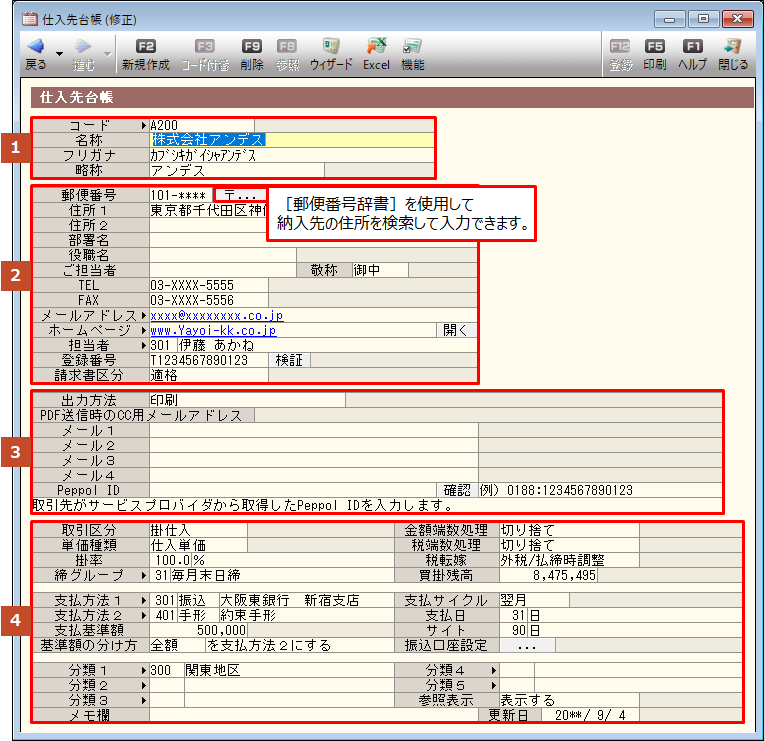The height and width of the screenshot is (741, 764).
Task: Open the 機能 functions icon
Action: coord(412,47)
